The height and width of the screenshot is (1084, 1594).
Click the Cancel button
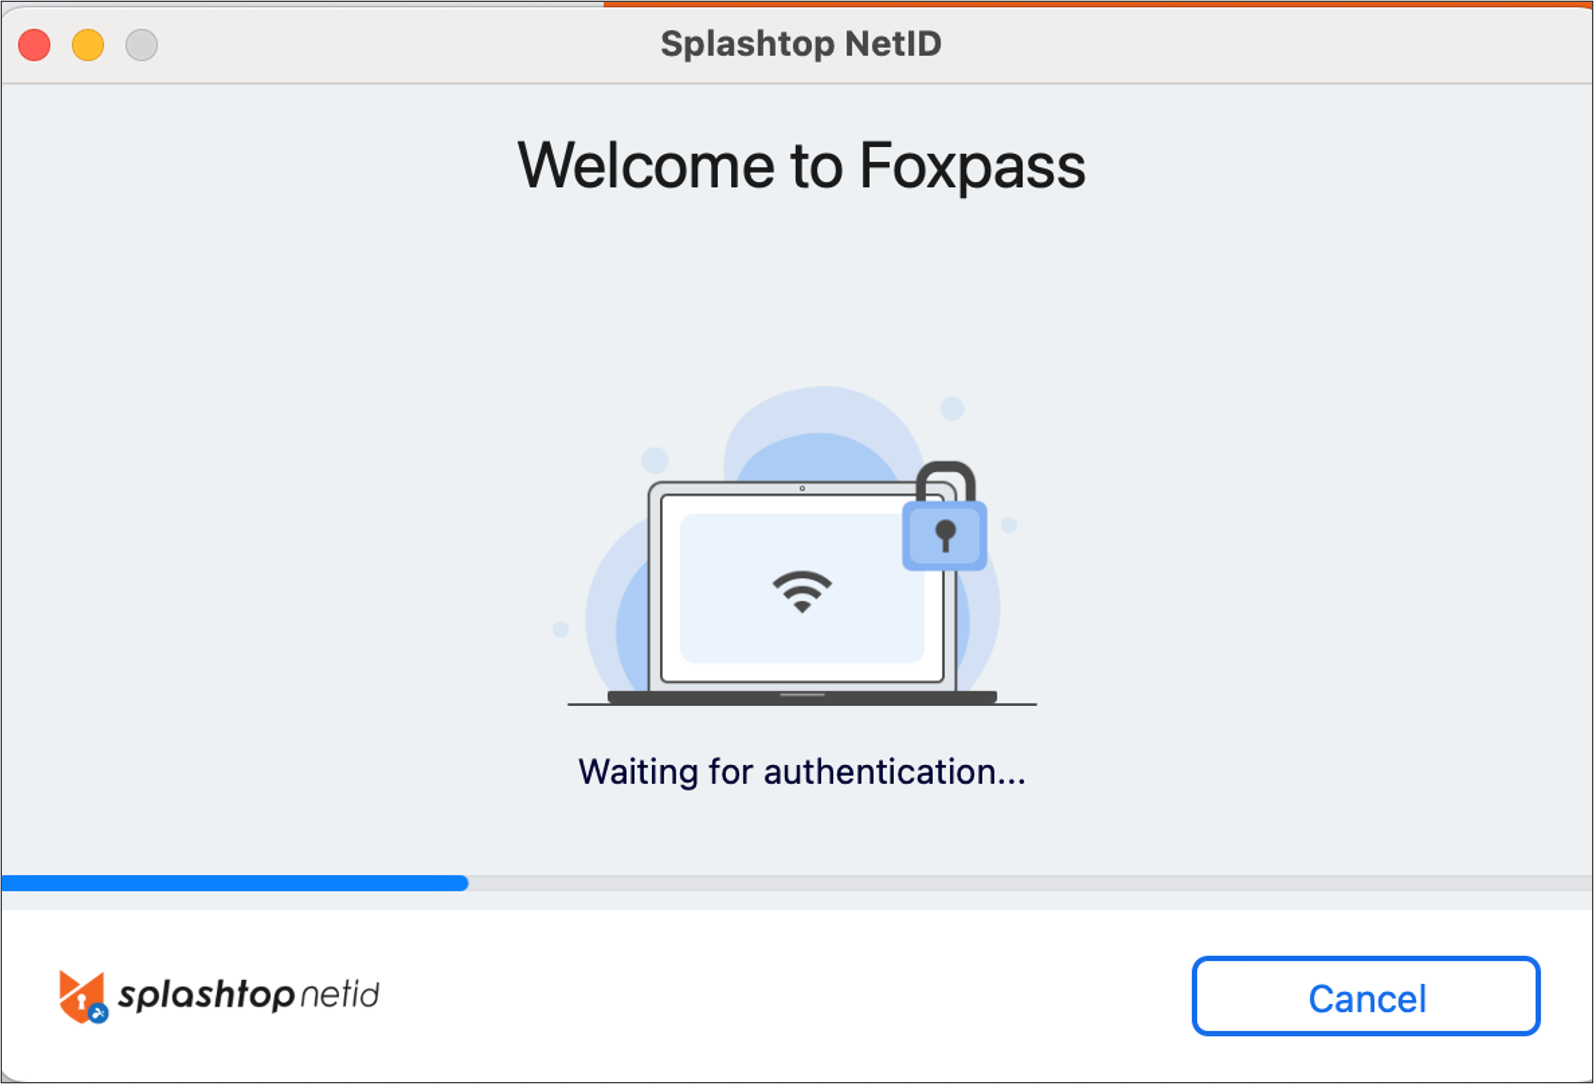pos(1365,996)
